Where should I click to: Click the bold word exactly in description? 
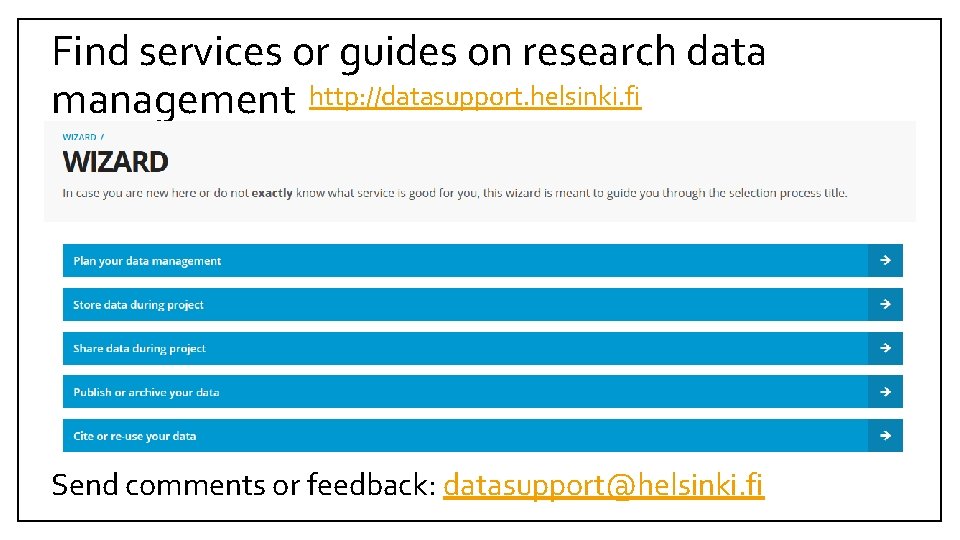(x=272, y=193)
